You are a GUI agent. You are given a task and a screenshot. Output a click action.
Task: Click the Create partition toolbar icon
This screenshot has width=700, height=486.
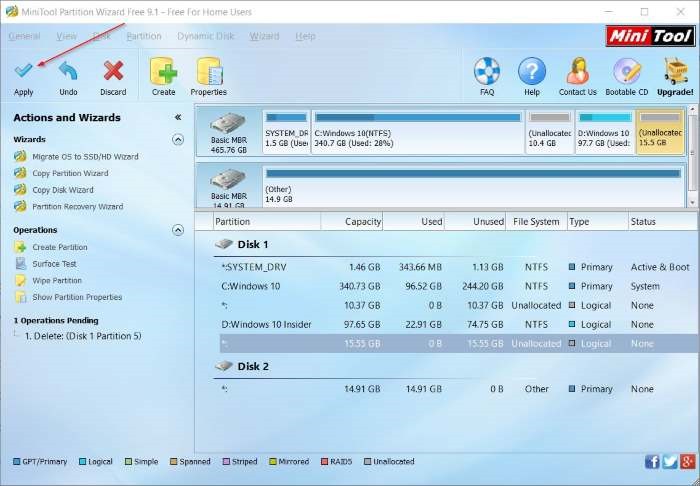click(x=163, y=71)
